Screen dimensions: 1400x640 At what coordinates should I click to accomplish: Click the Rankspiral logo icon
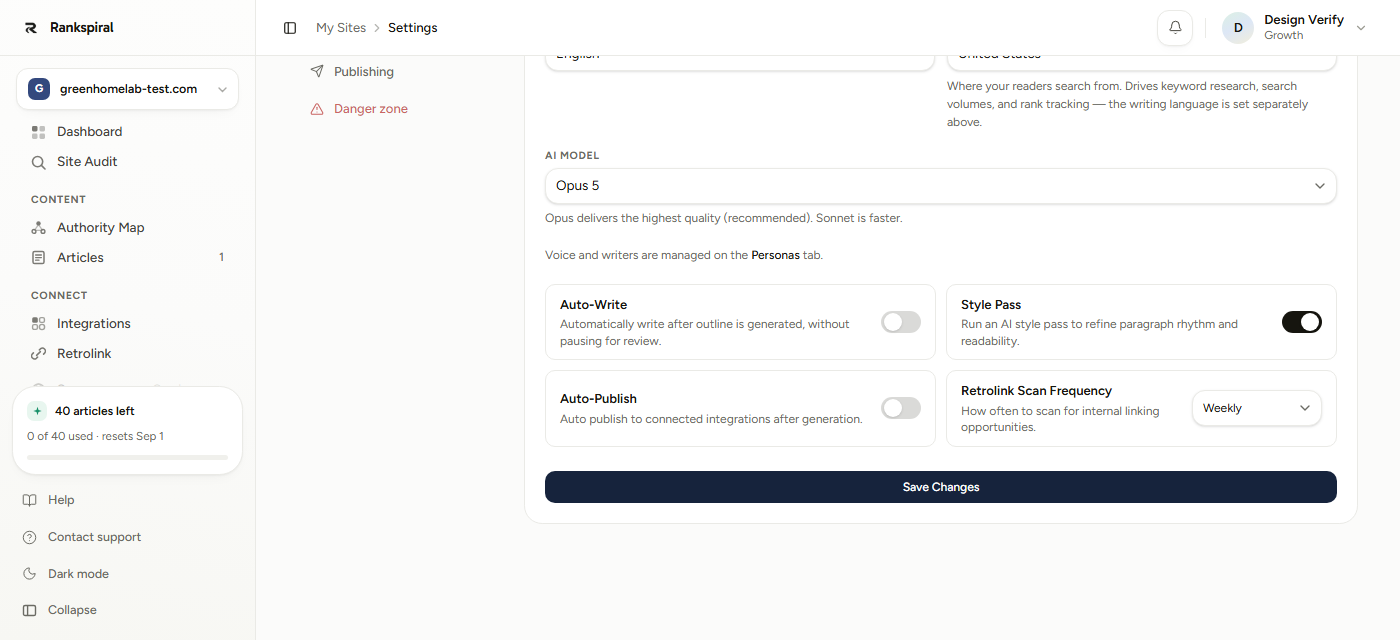(31, 28)
